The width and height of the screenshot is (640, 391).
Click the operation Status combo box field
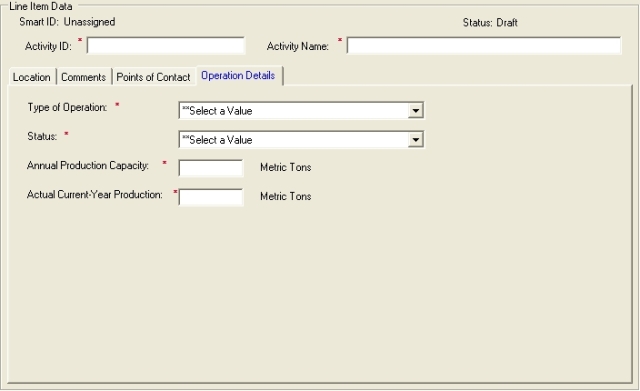point(301,140)
